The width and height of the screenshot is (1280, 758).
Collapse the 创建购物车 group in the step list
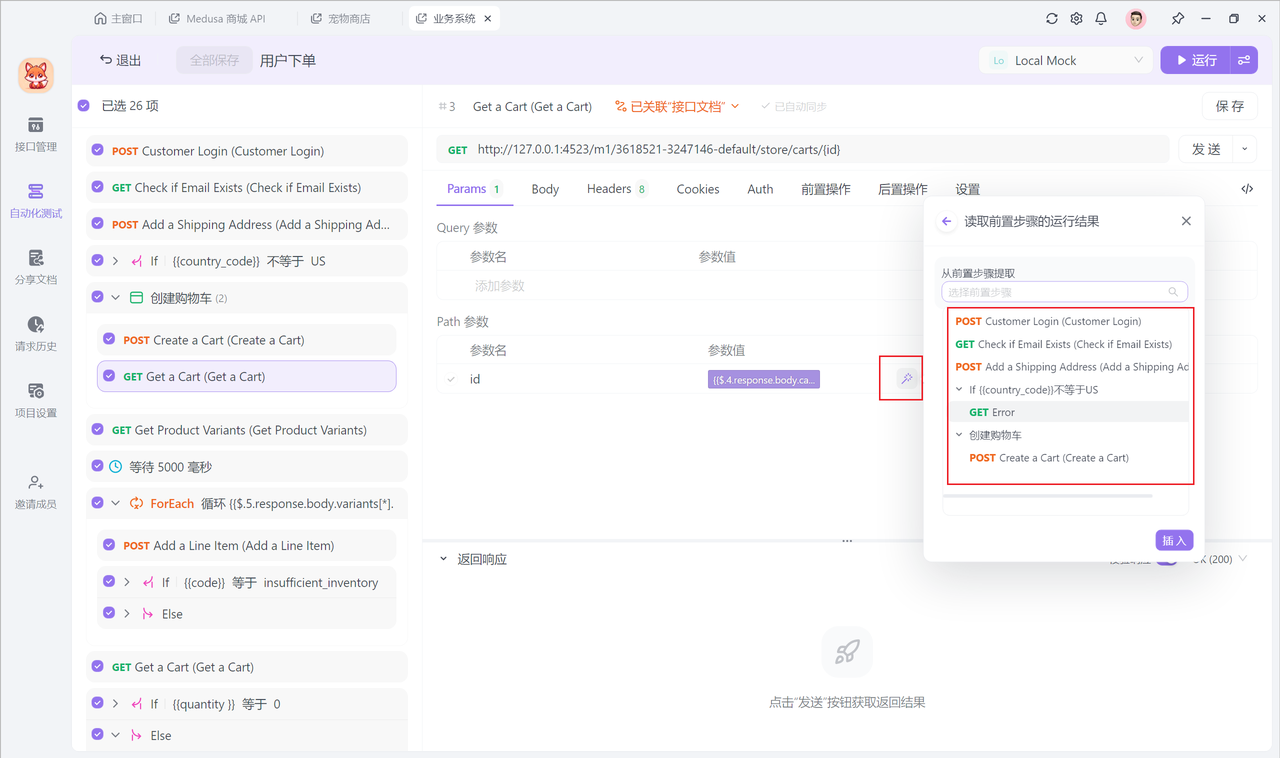116,298
